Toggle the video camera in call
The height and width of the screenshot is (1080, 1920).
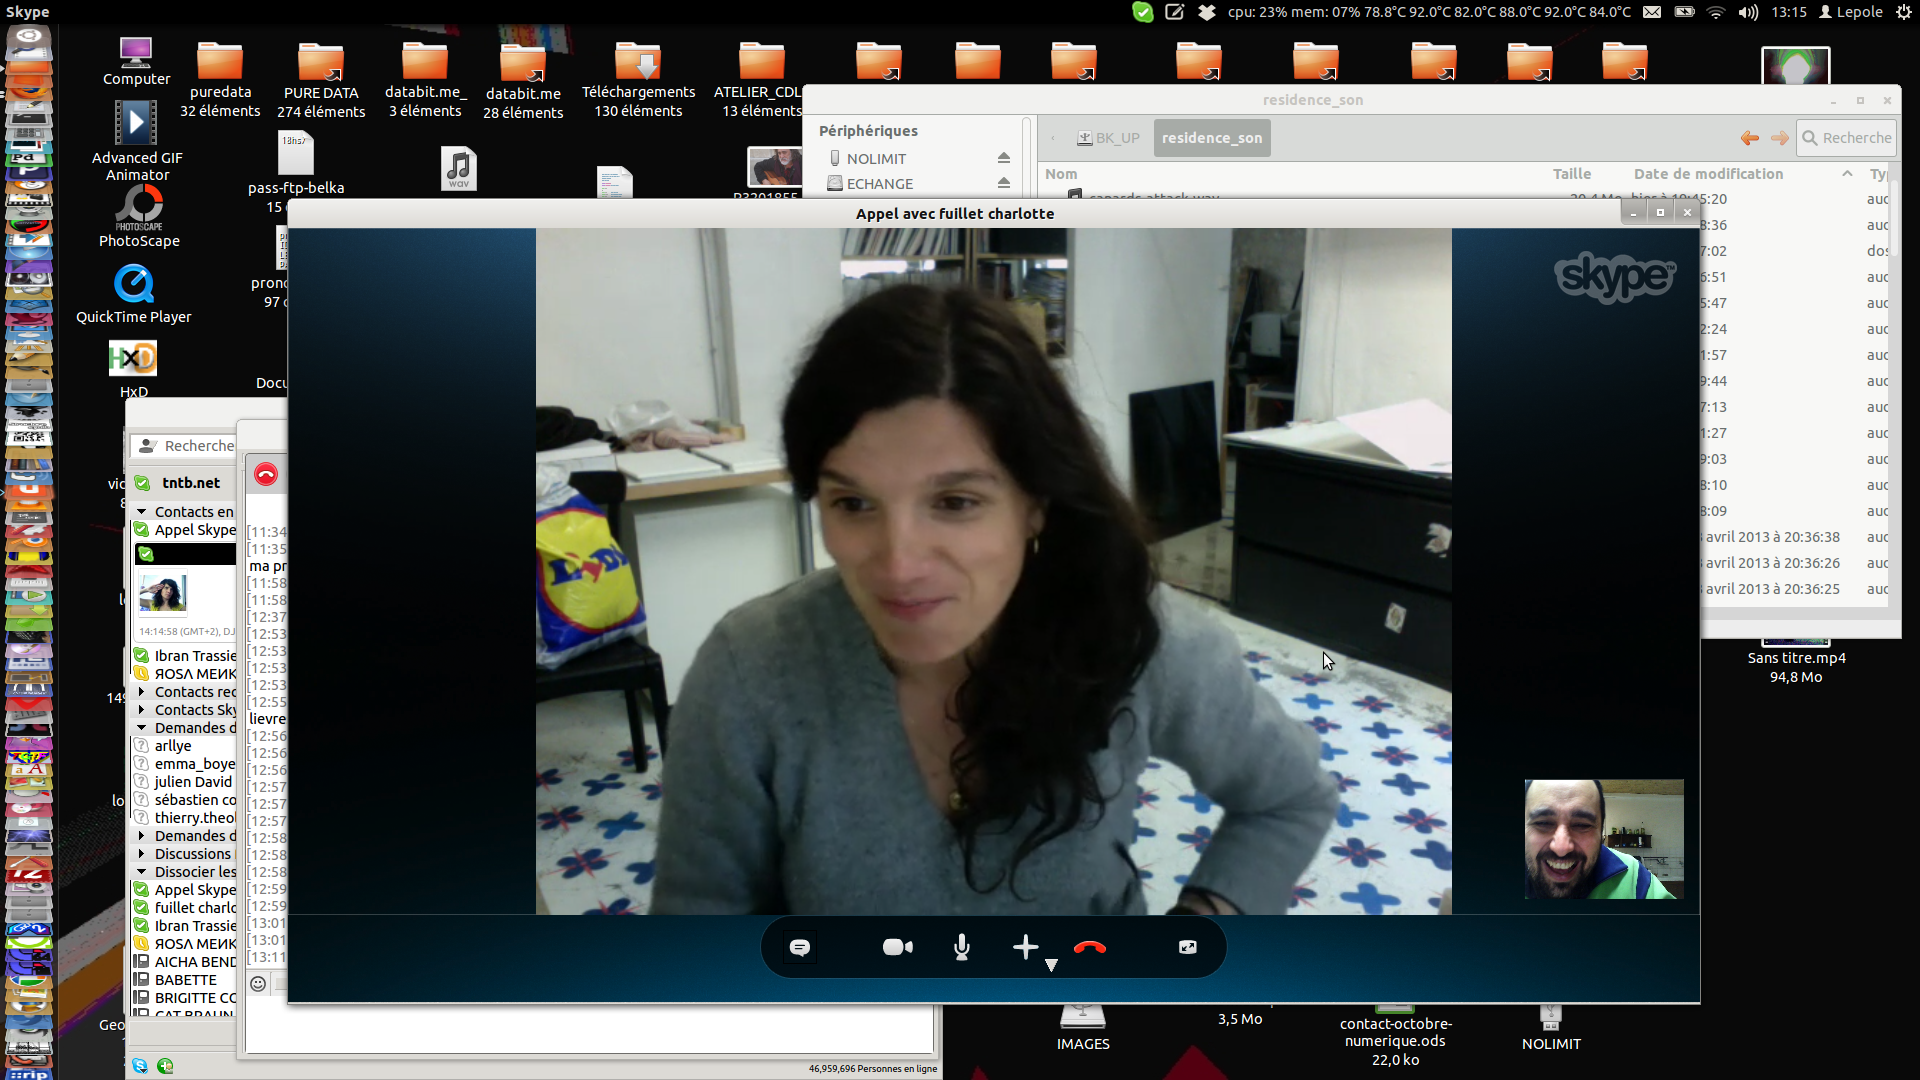[x=897, y=947]
